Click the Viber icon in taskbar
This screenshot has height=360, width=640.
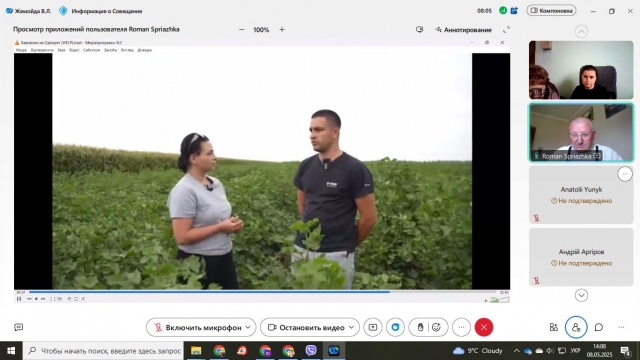[311, 350]
